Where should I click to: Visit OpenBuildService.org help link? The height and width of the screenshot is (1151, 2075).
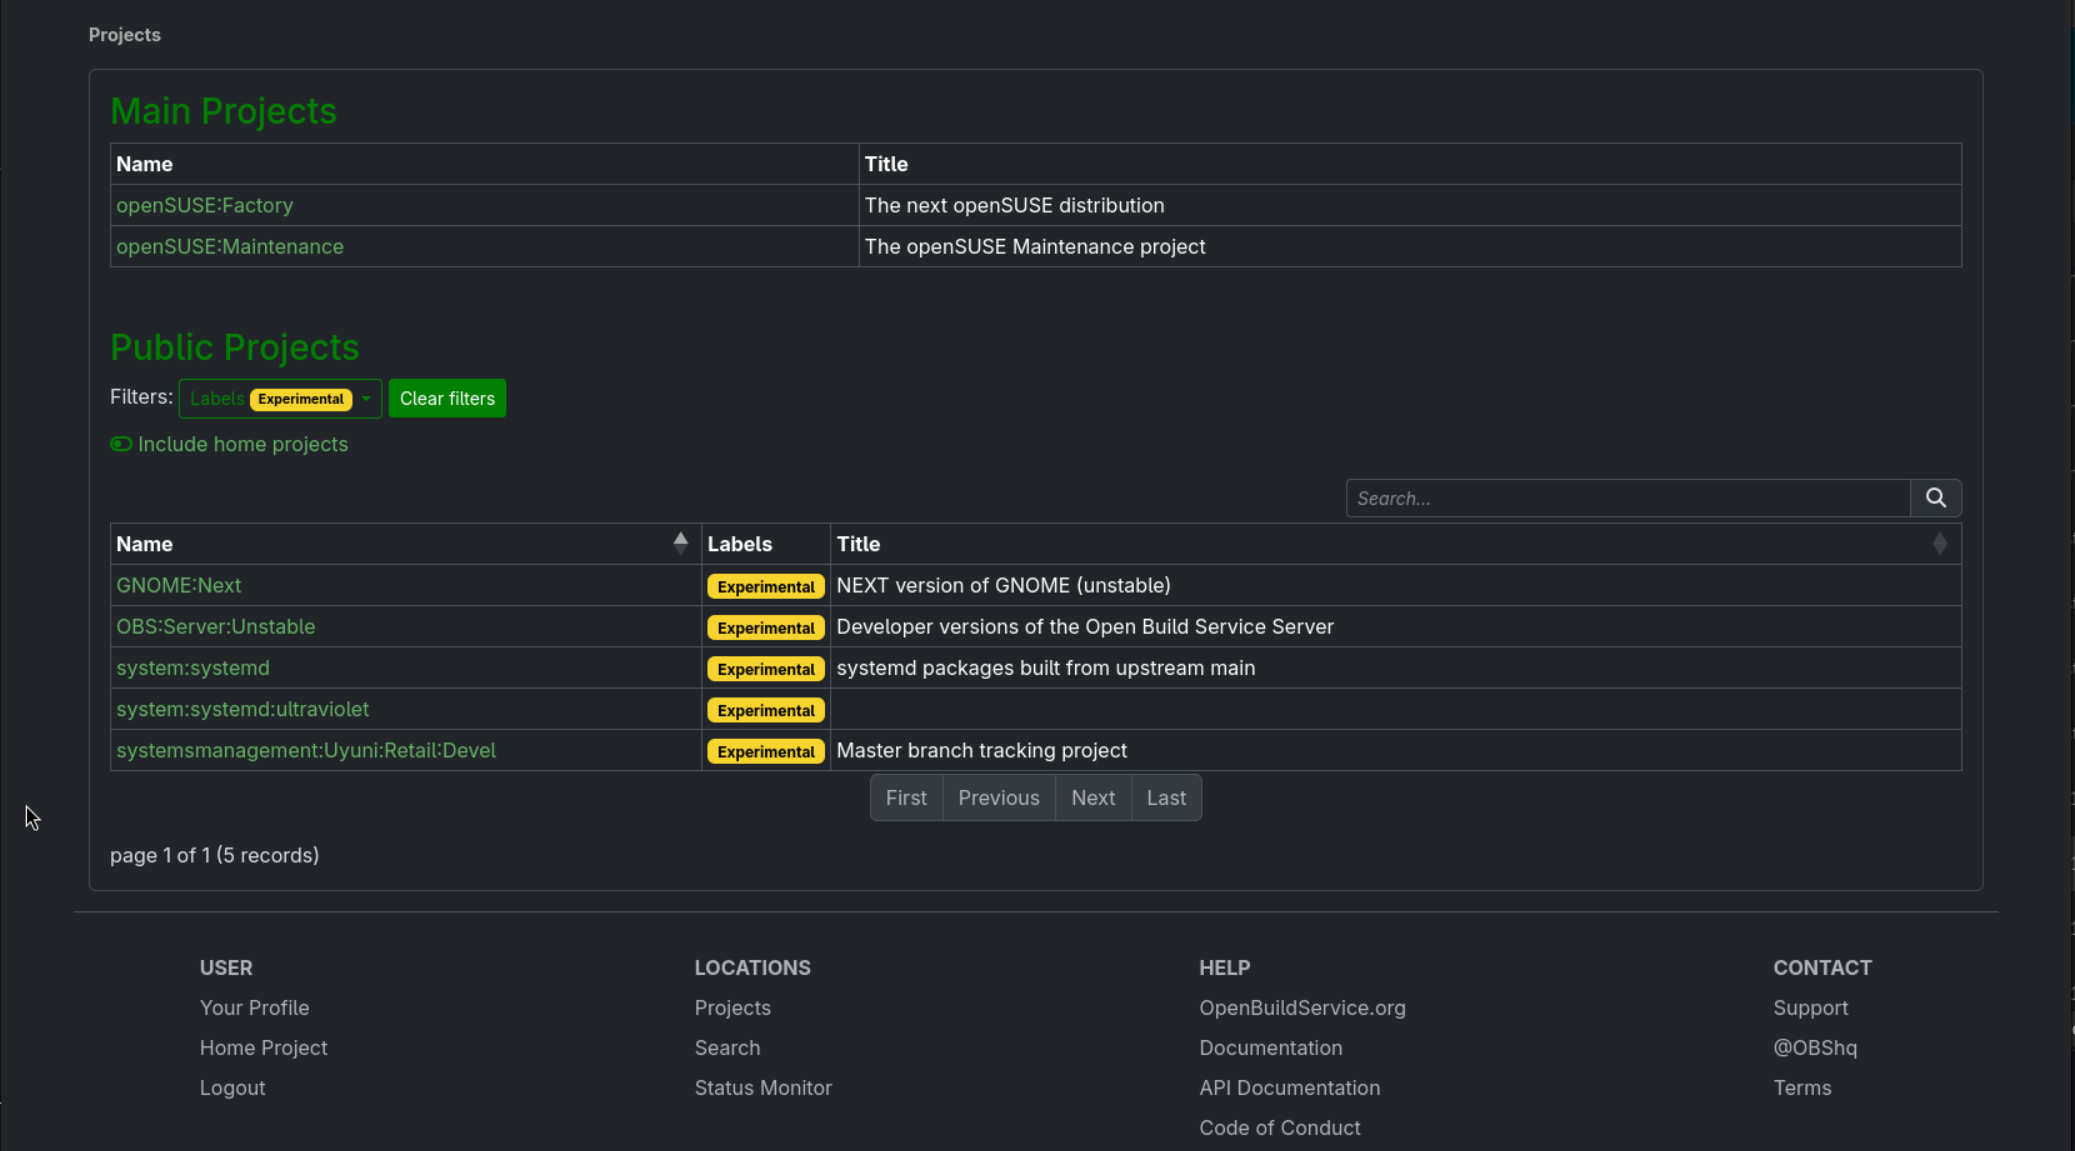click(1302, 1008)
